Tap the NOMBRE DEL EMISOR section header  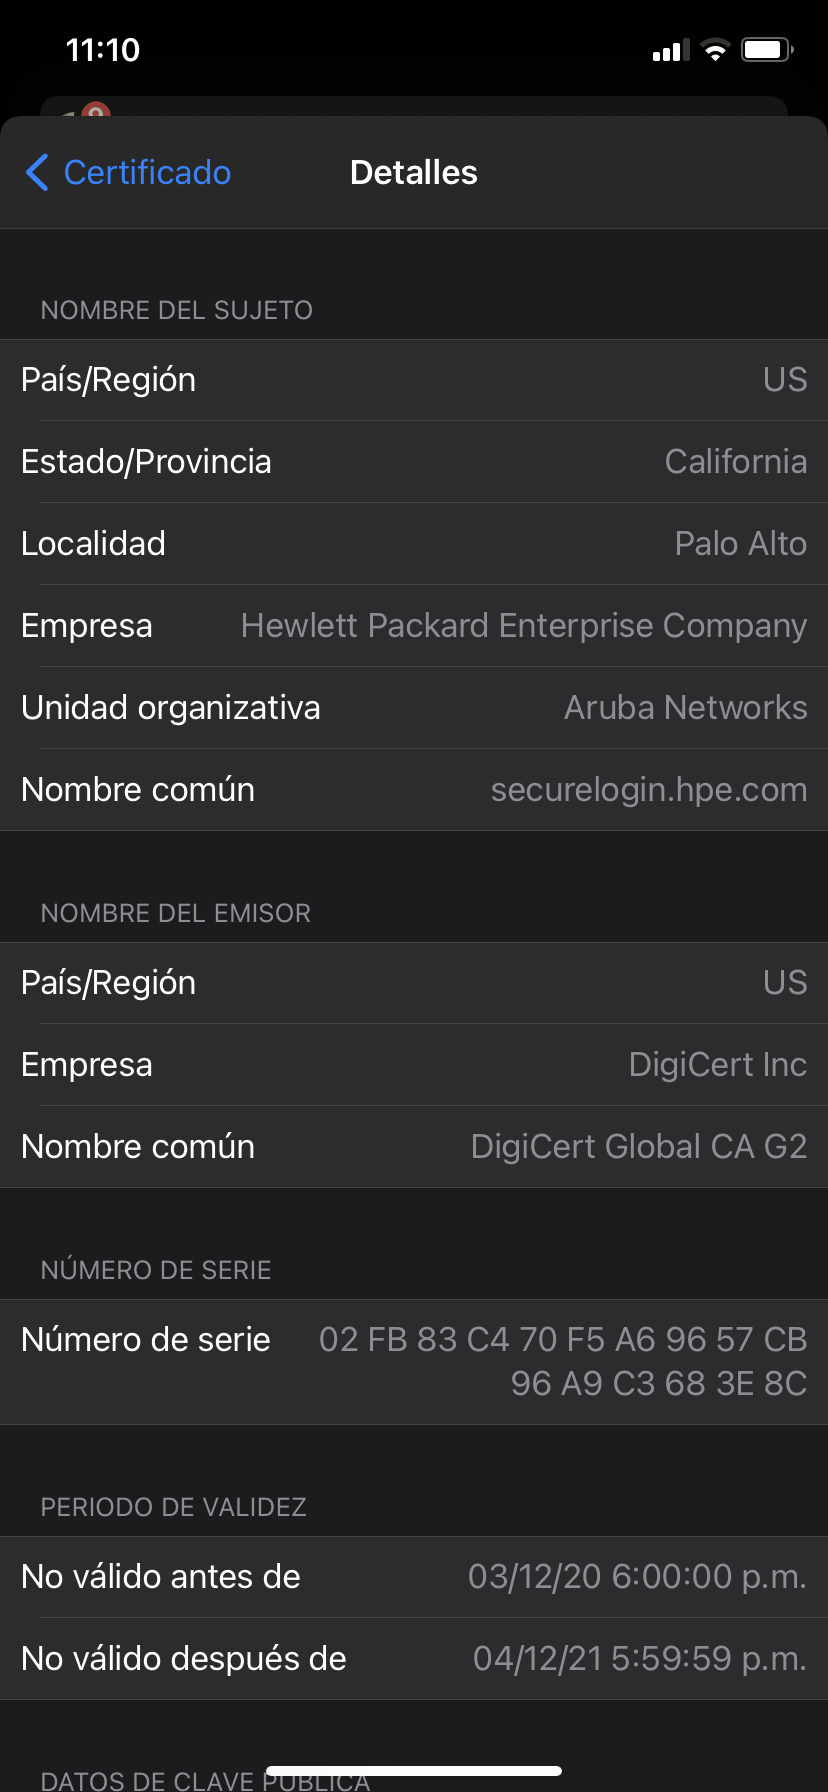click(176, 913)
